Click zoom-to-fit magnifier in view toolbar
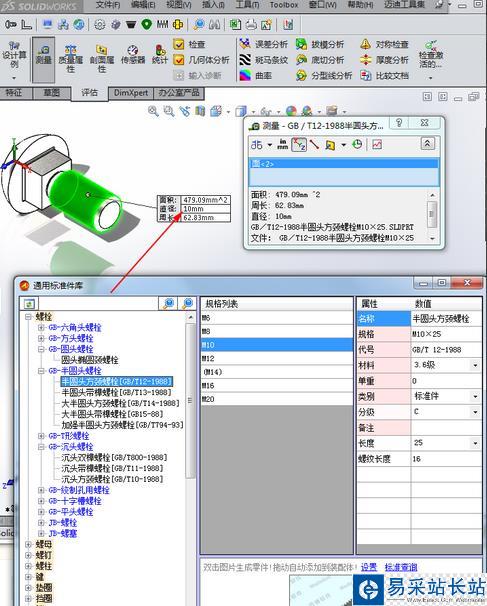The height and width of the screenshot is (606, 487). tap(153, 112)
